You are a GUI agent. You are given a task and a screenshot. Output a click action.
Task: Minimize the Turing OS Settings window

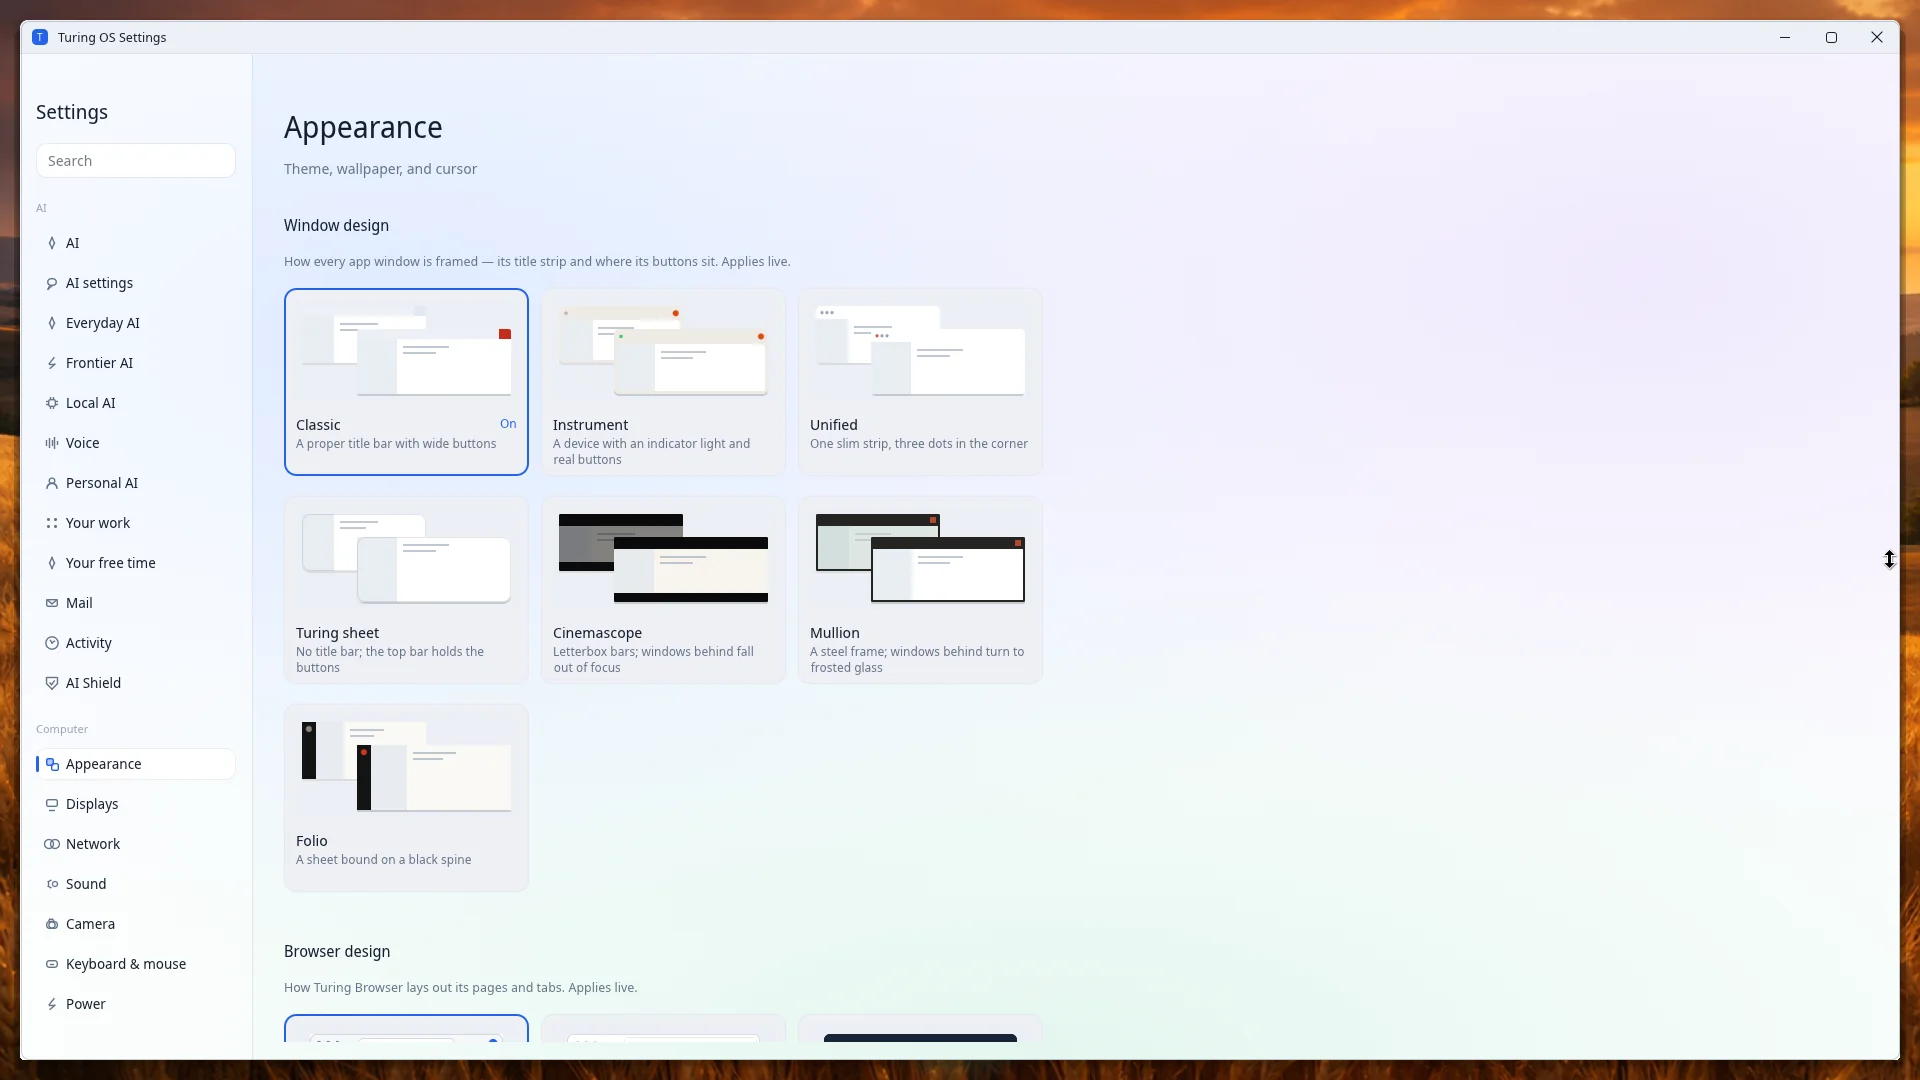click(x=1785, y=37)
